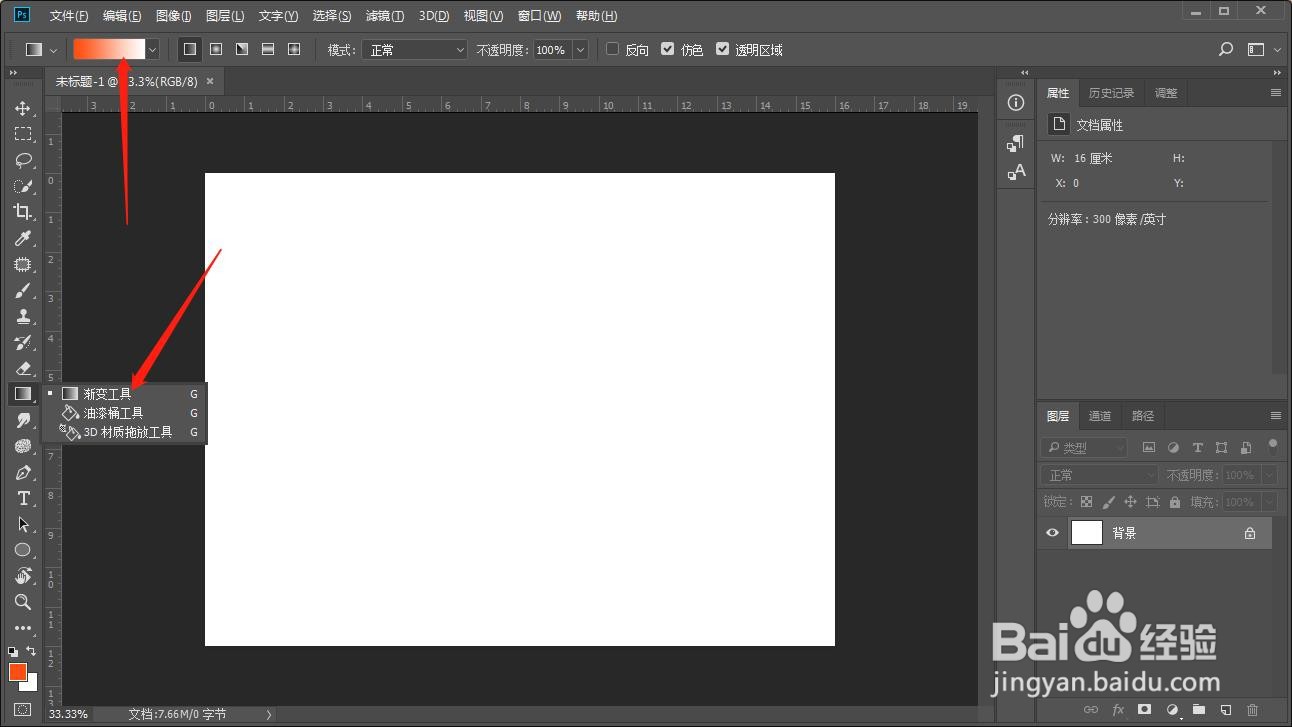Image resolution: width=1292 pixels, height=727 pixels.
Task: Select the Hand tool
Action: [23, 576]
